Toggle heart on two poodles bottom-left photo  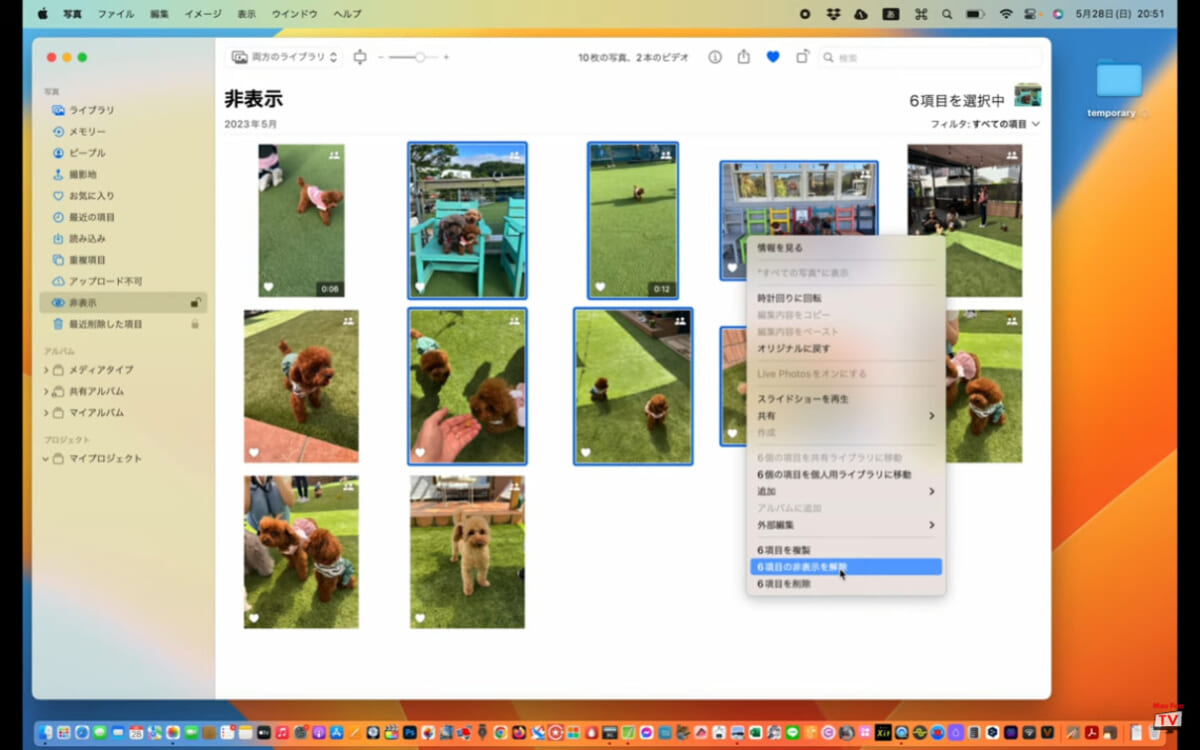click(x=254, y=618)
